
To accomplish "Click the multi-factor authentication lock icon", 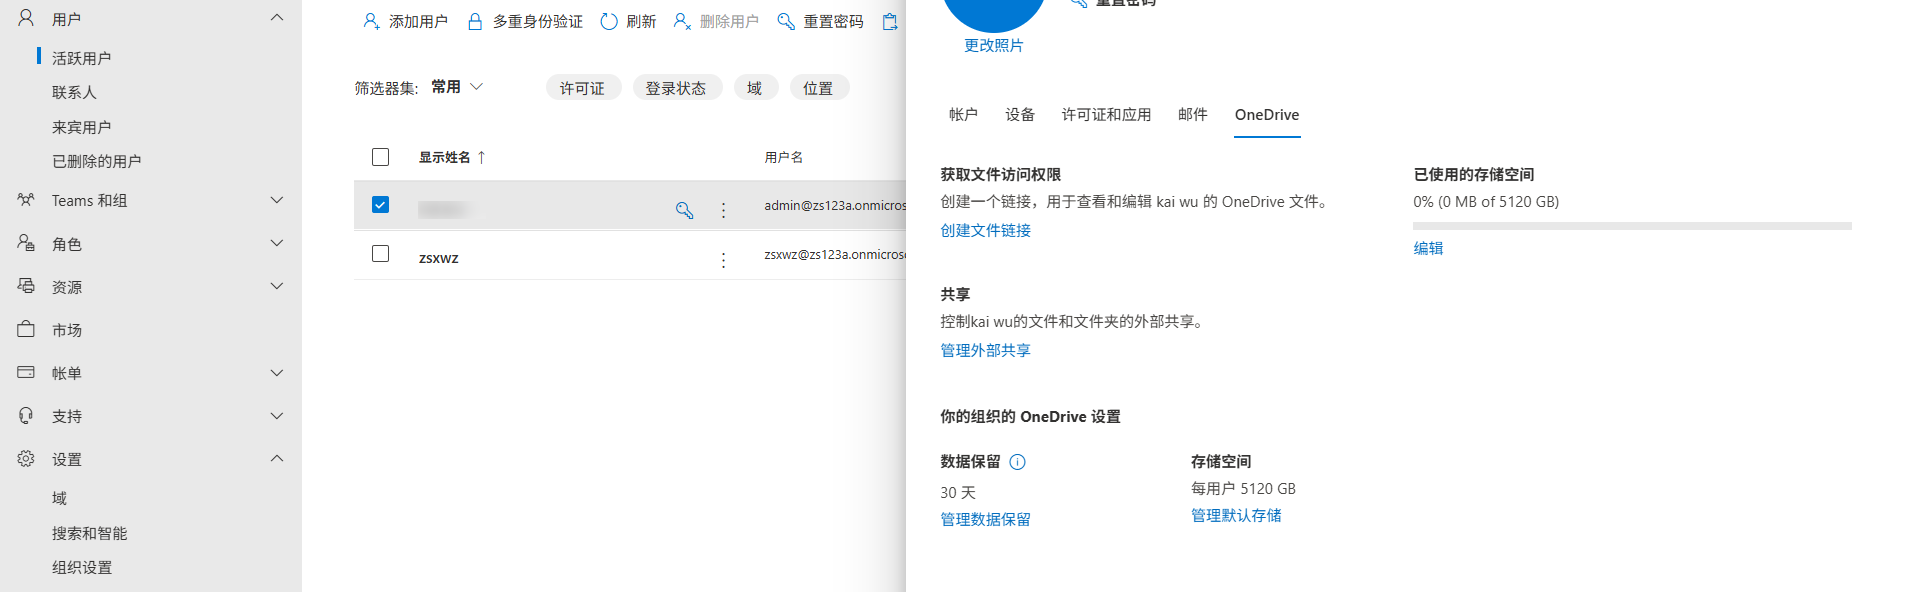I will [475, 21].
